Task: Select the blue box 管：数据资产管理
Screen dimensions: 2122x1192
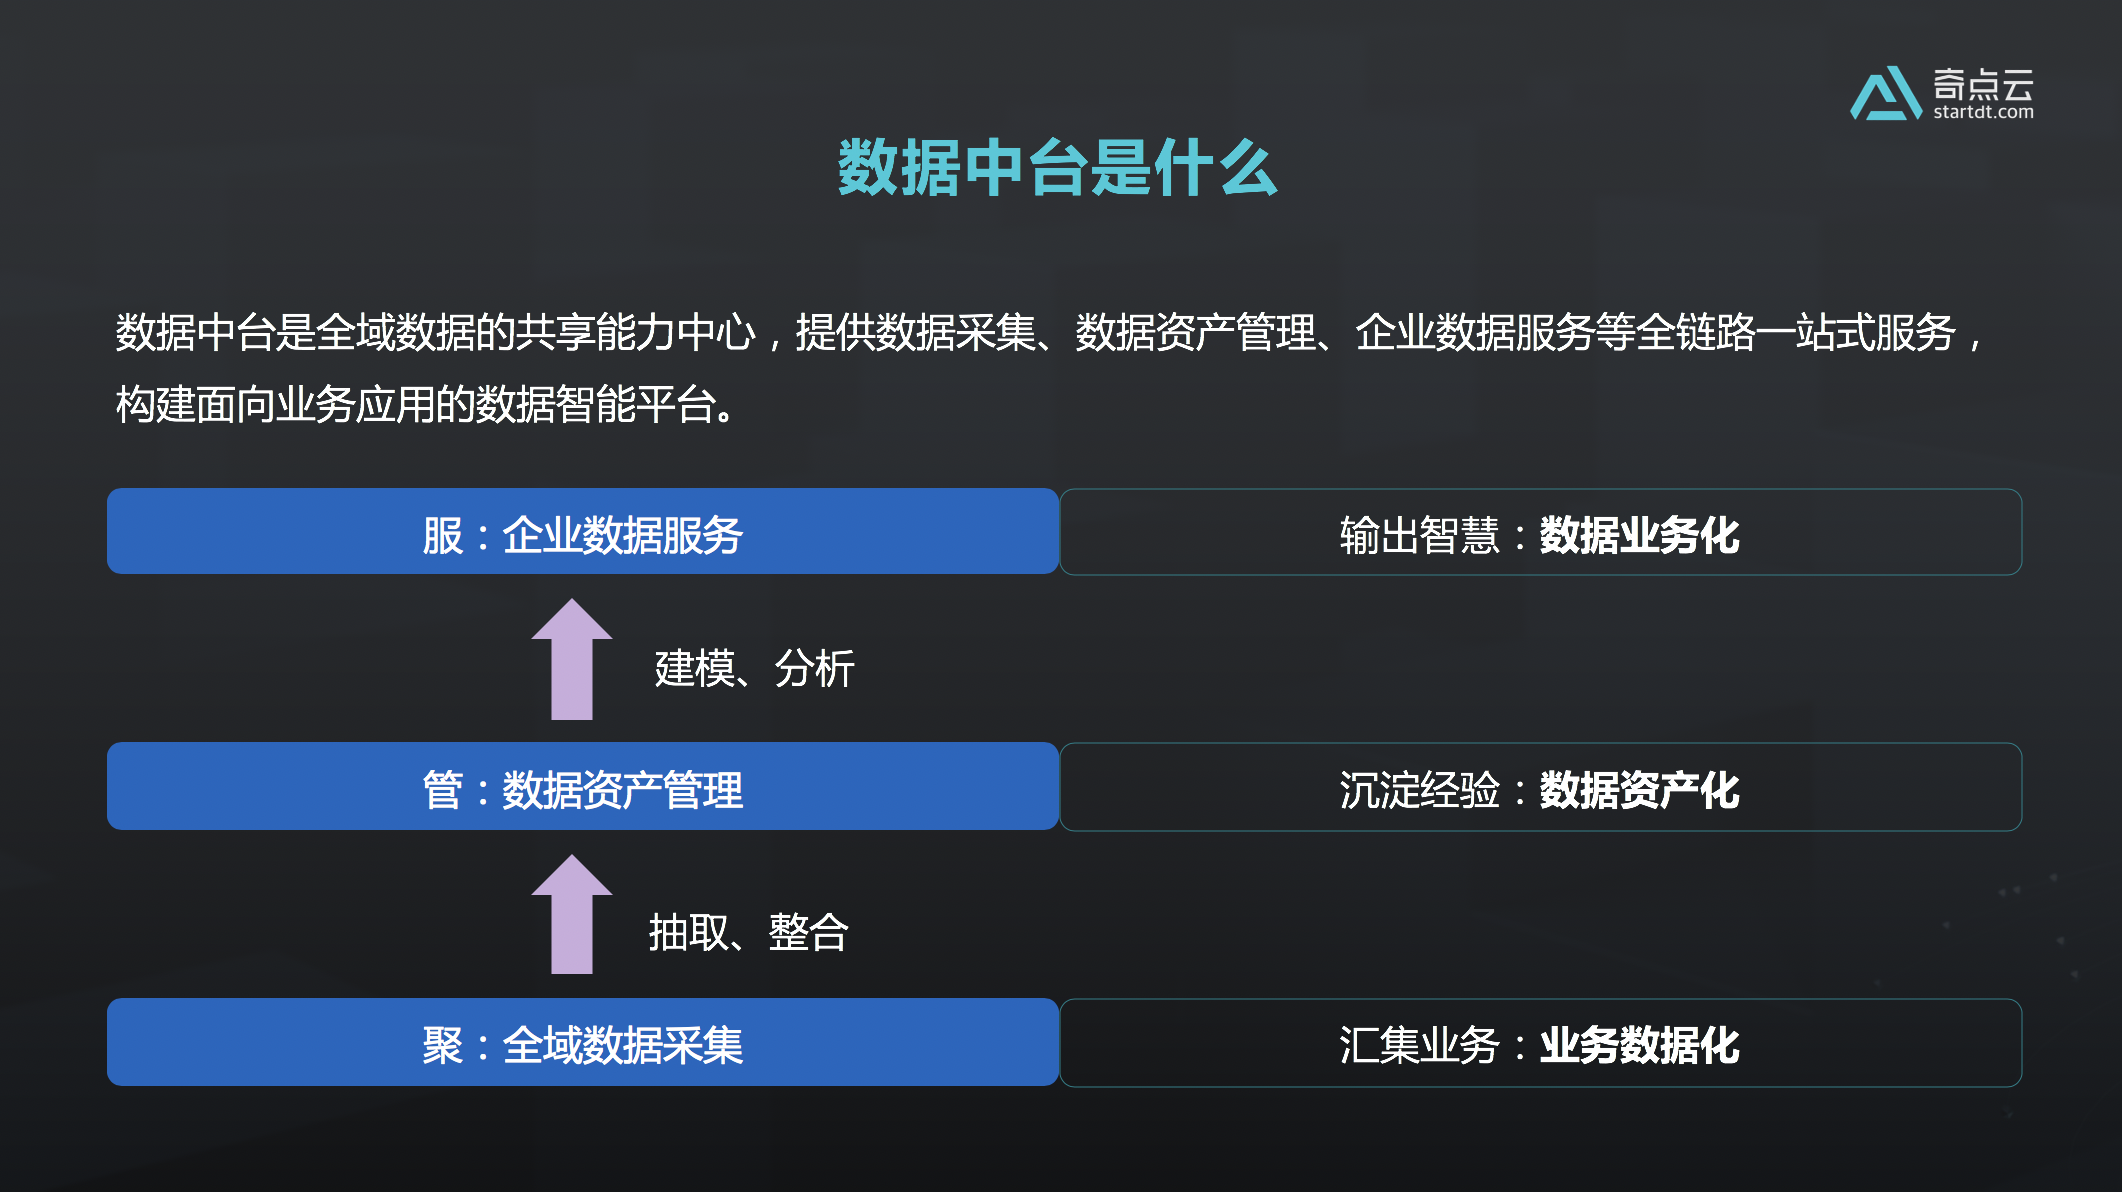Action: pyautogui.click(x=582, y=788)
